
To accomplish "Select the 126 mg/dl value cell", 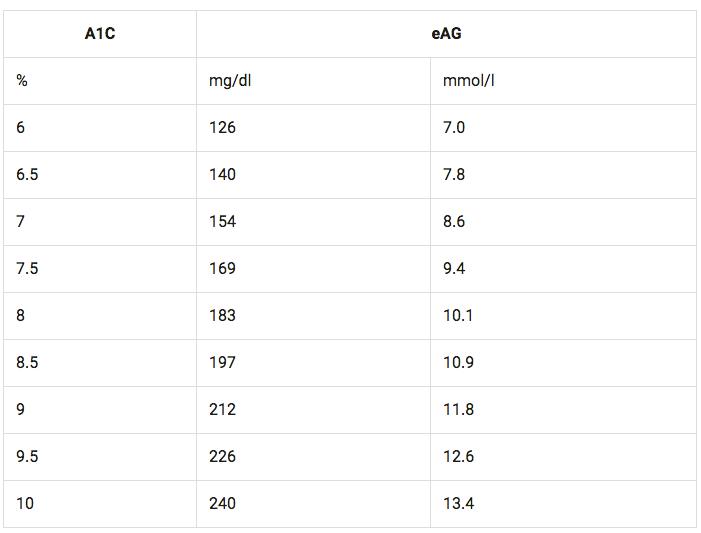I will click(222, 128).
